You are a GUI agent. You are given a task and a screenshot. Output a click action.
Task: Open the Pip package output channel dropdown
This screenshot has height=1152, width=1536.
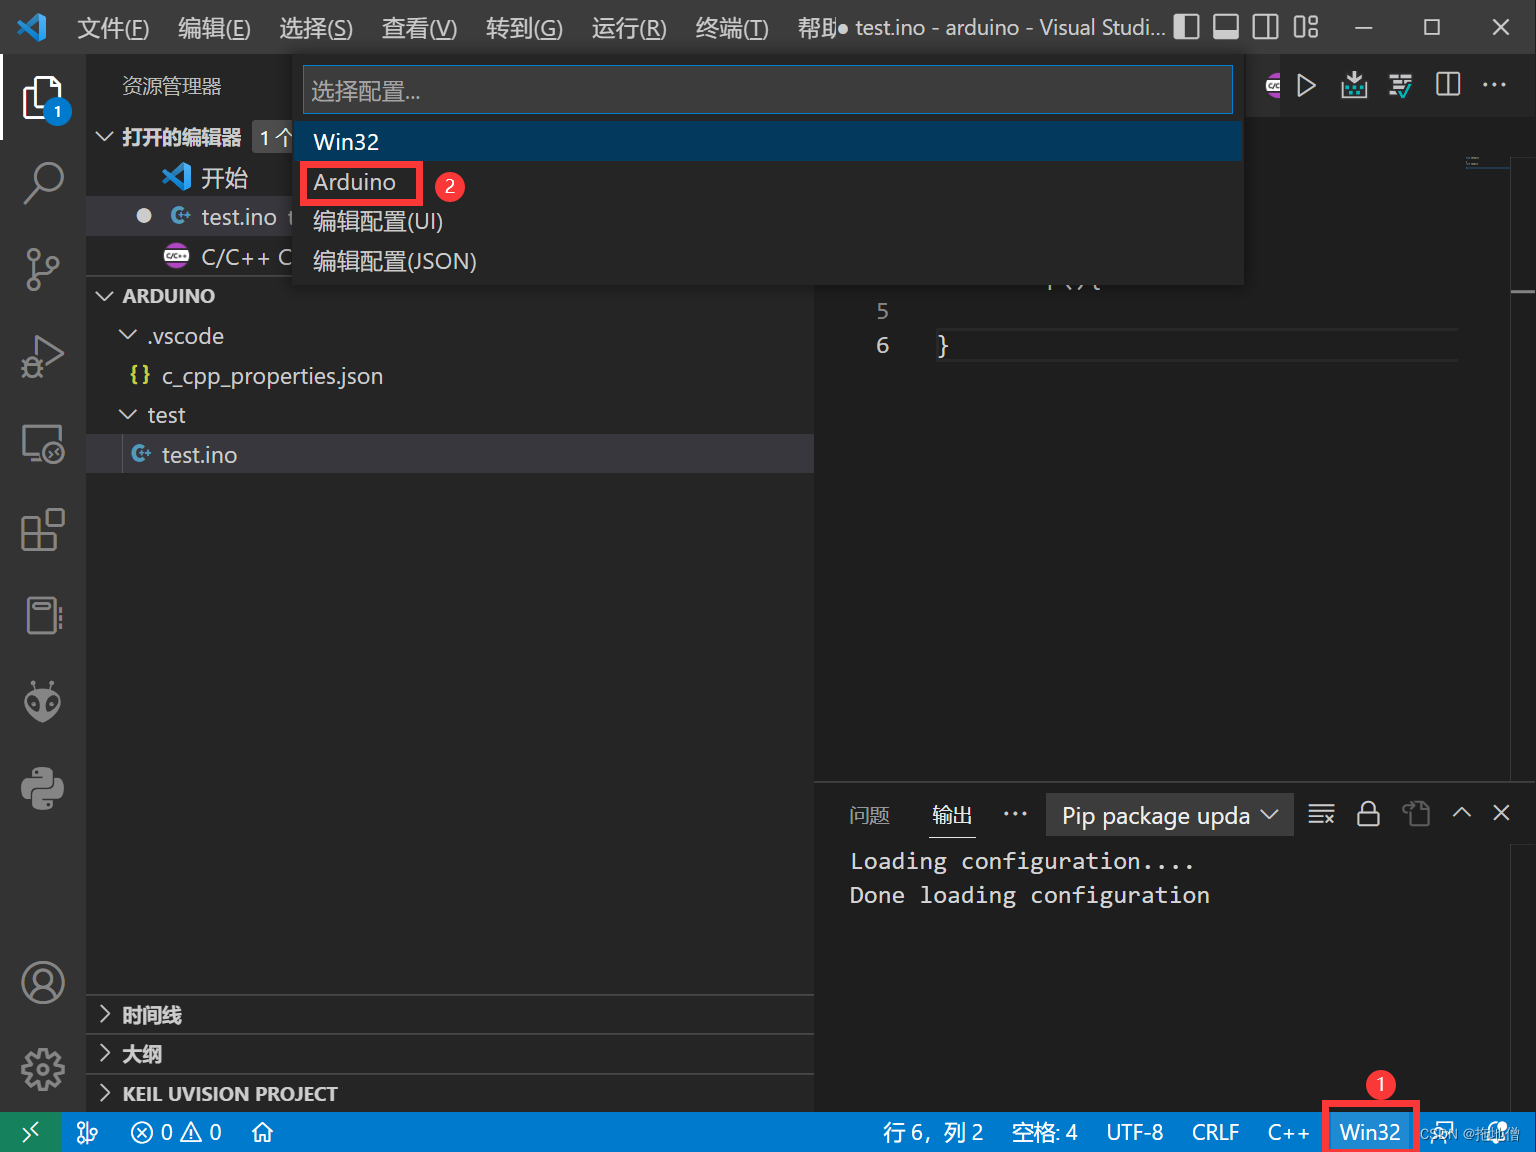(x=1170, y=815)
